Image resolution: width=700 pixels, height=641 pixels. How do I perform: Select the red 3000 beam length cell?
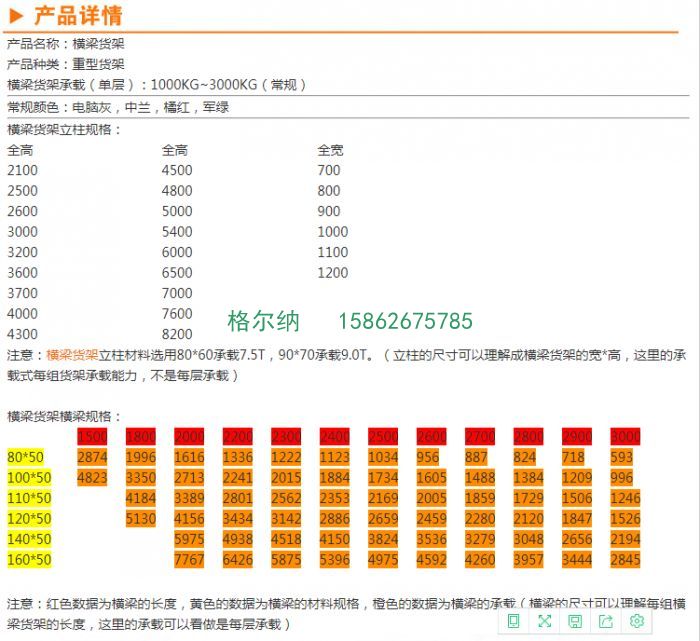coord(625,436)
